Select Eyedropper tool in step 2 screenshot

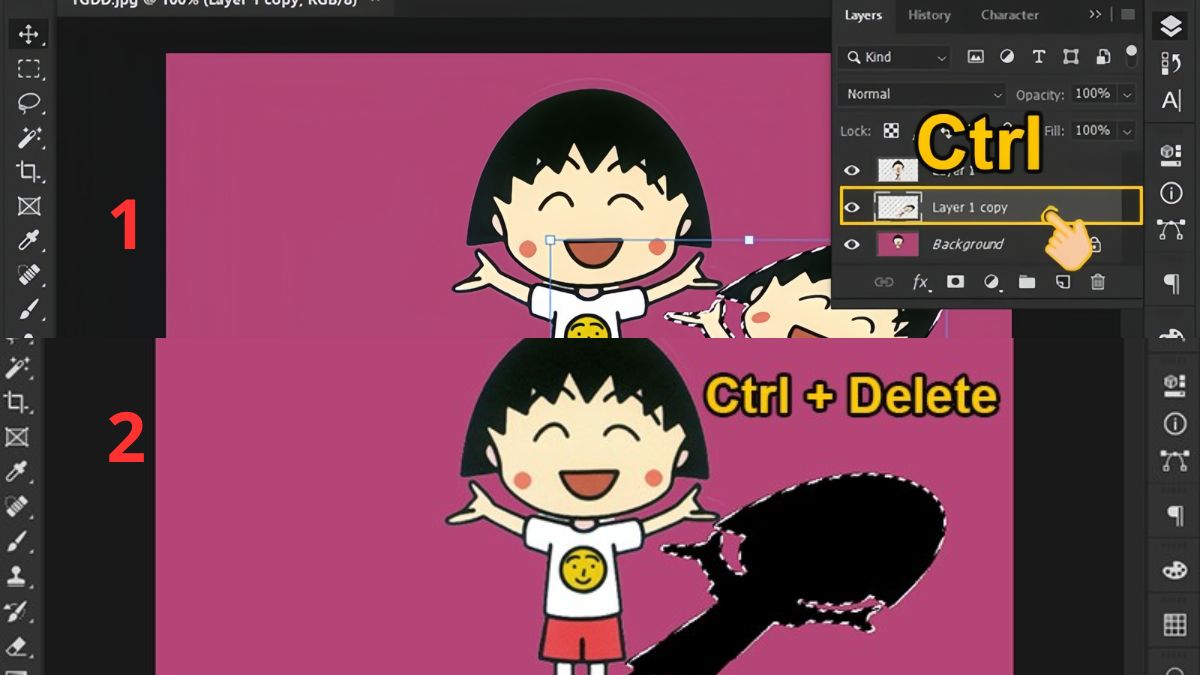click(17, 471)
